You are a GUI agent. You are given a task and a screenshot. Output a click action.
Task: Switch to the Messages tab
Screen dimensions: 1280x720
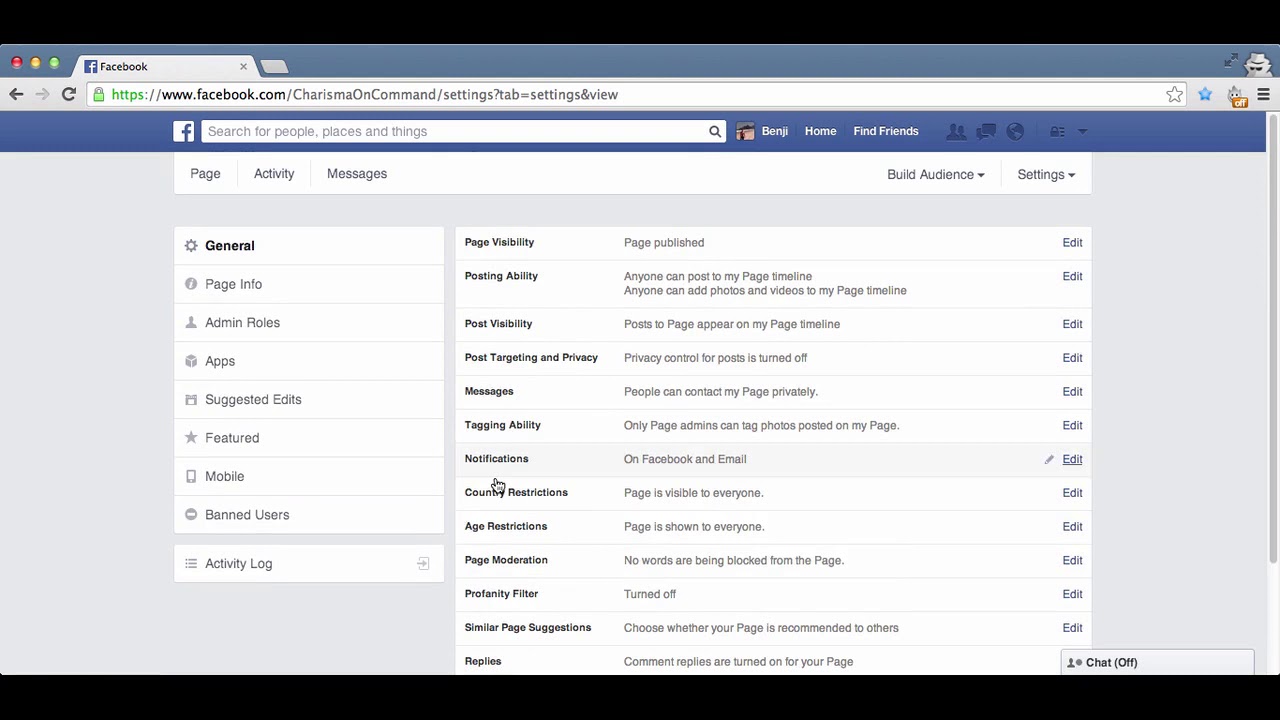point(357,174)
